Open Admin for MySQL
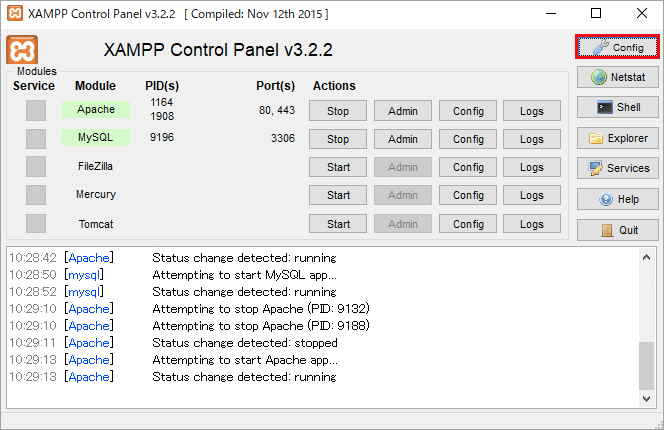 [402, 139]
